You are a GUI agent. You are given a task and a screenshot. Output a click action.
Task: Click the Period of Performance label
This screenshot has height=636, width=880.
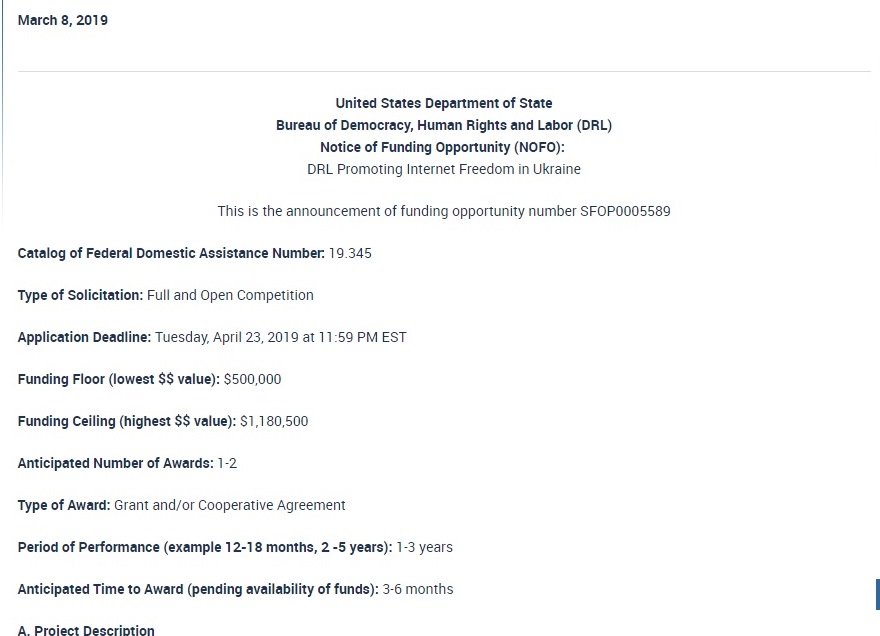point(204,547)
